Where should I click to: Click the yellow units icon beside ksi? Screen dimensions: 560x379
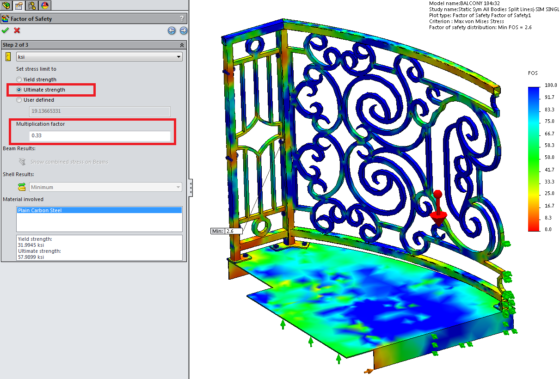[8, 57]
